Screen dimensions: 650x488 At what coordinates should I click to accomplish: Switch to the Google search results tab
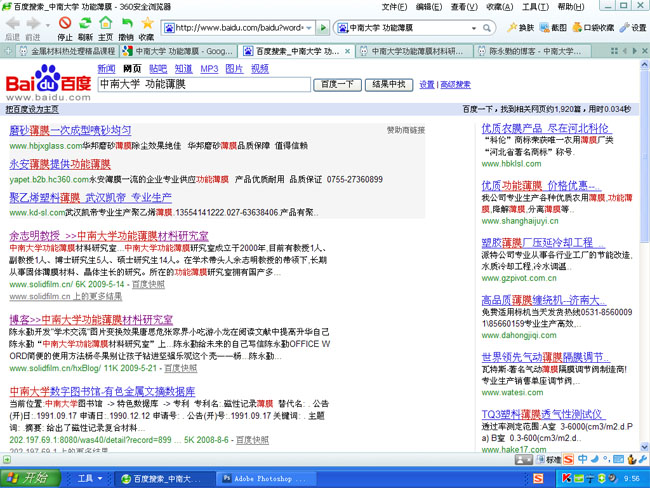click(x=179, y=51)
